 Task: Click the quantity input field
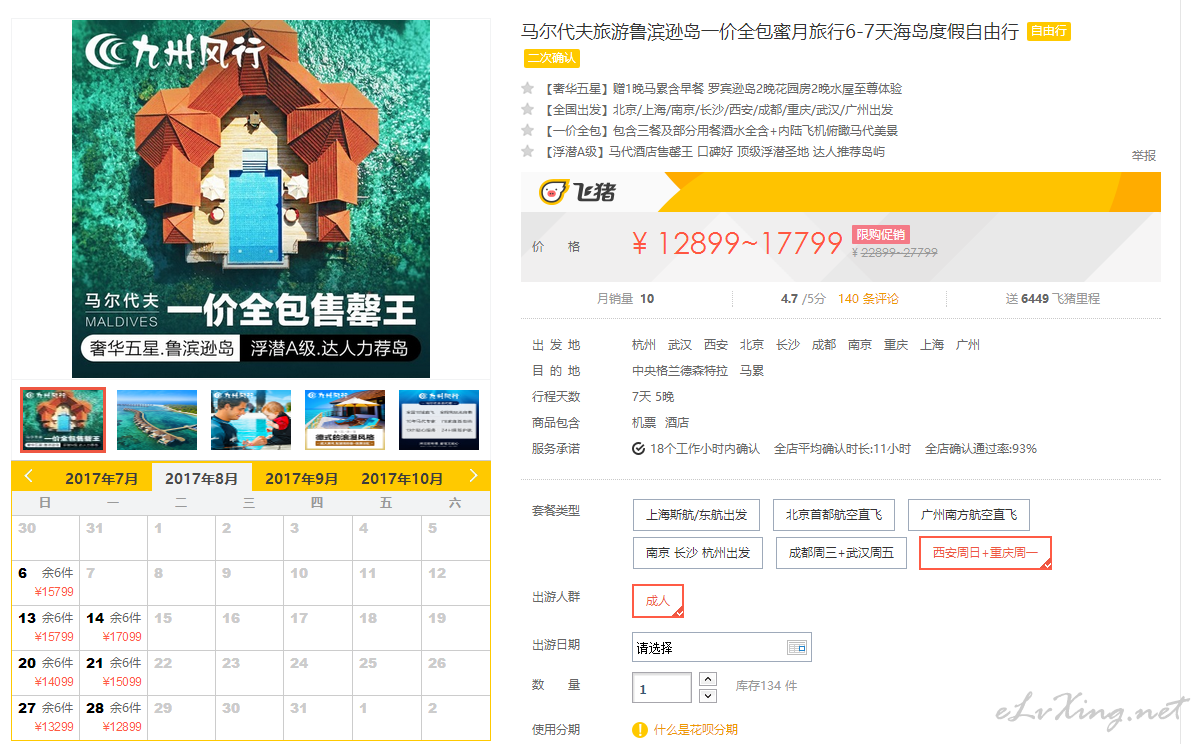pyautogui.click(x=662, y=688)
